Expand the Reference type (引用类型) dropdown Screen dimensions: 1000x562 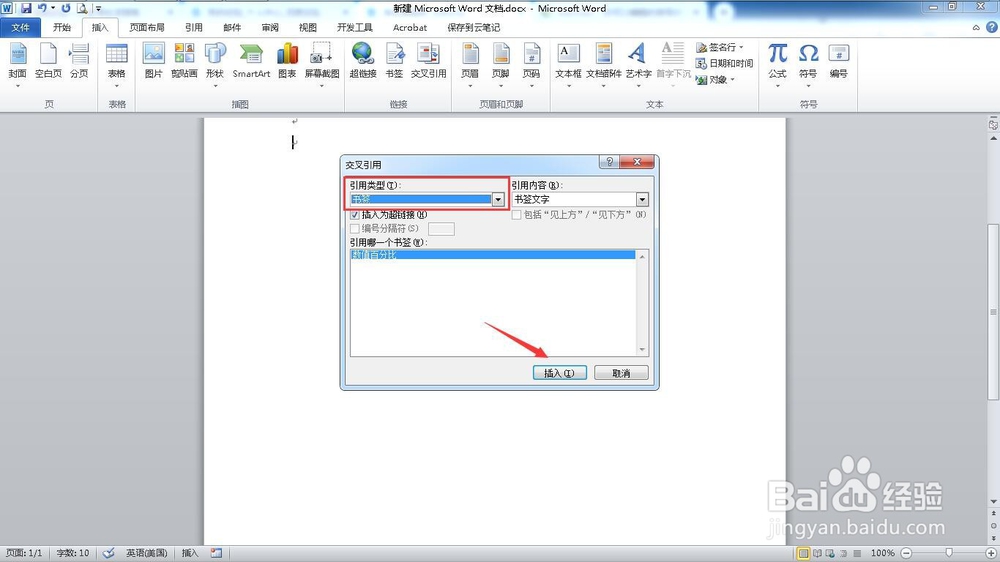[x=498, y=199]
